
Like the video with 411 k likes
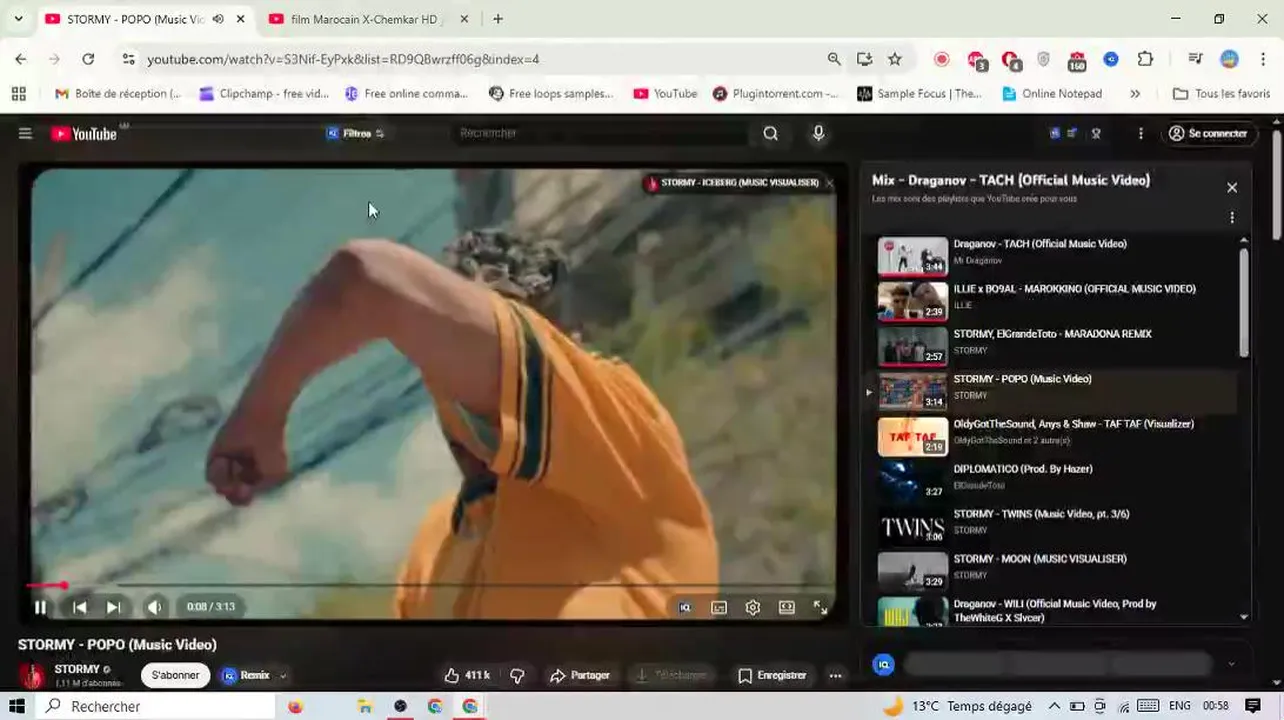[467, 676]
